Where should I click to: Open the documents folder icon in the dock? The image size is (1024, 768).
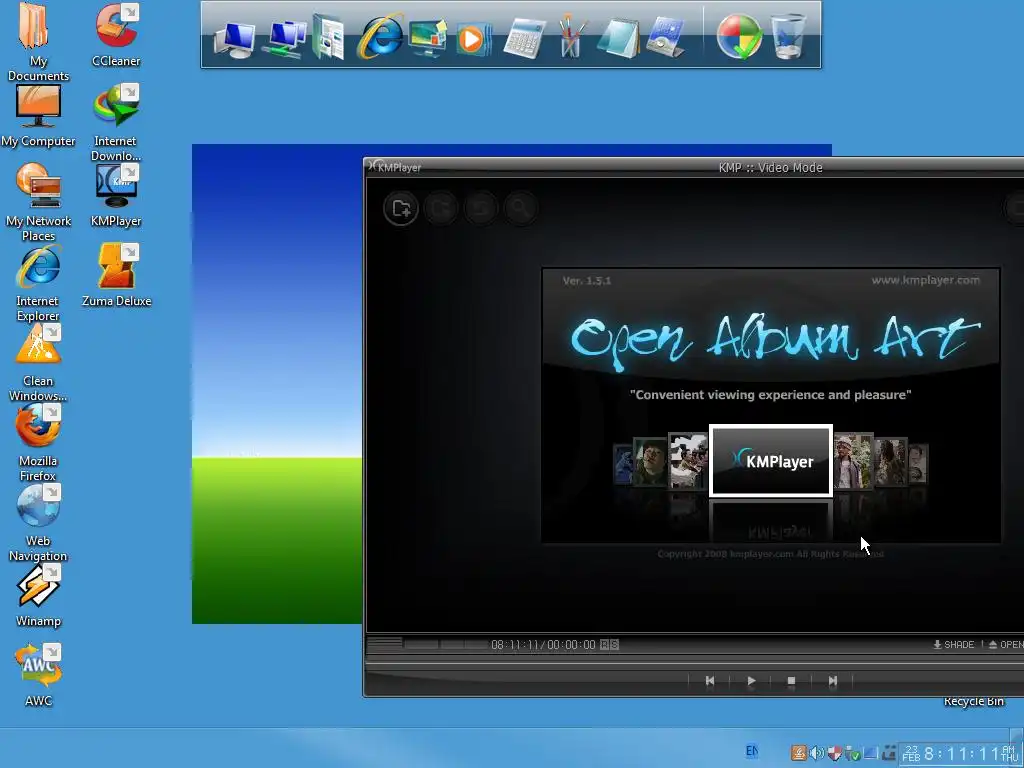(328, 37)
